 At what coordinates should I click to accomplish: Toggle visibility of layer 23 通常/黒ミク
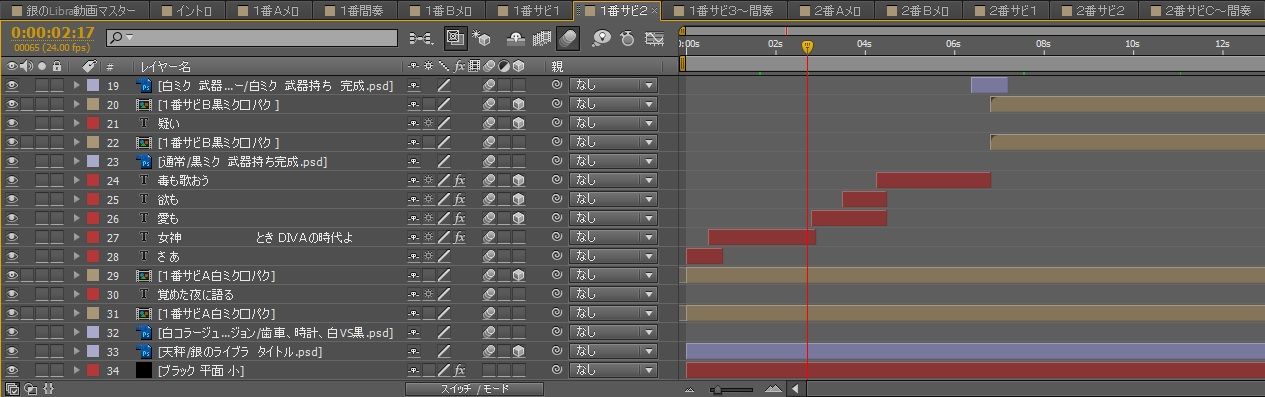click(13, 162)
